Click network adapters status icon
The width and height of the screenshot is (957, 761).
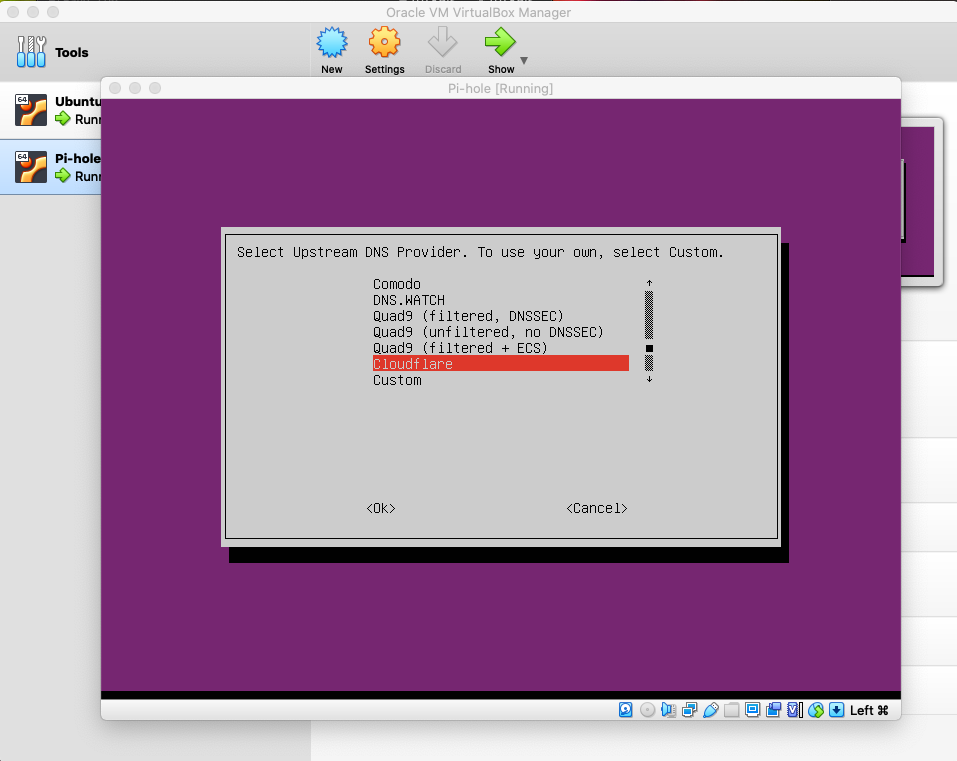(690, 710)
